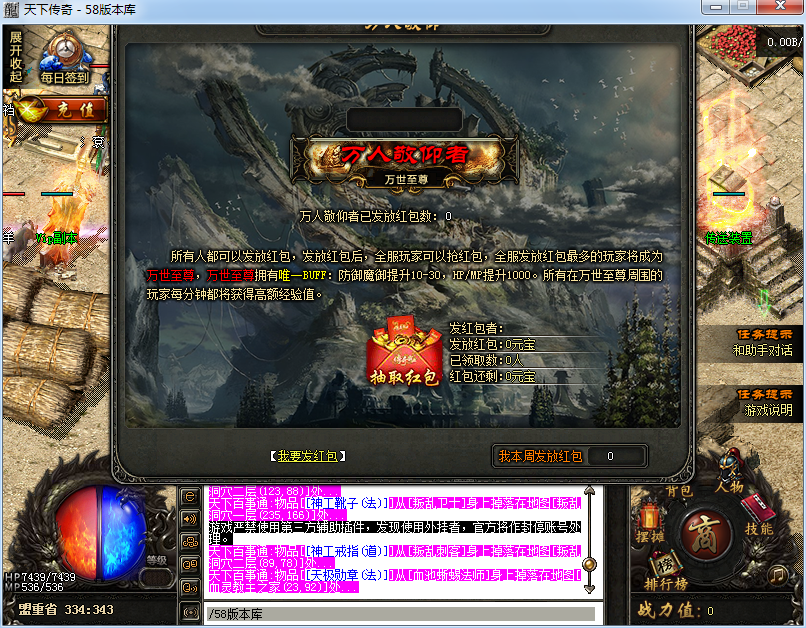Click the MP536/536 readout

point(34,587)
